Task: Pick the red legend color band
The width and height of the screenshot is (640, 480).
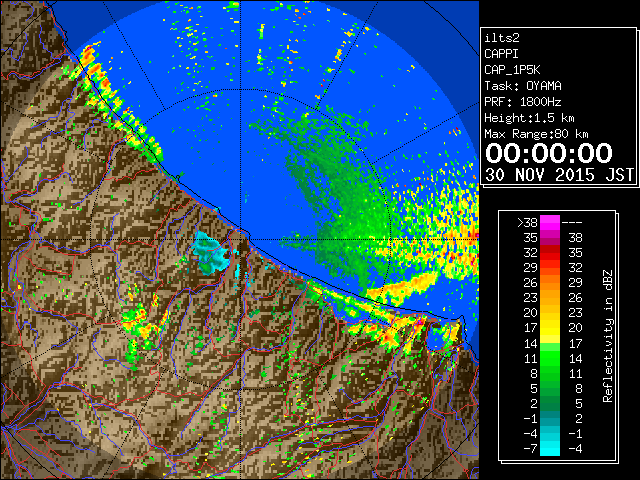Action: 550,253
